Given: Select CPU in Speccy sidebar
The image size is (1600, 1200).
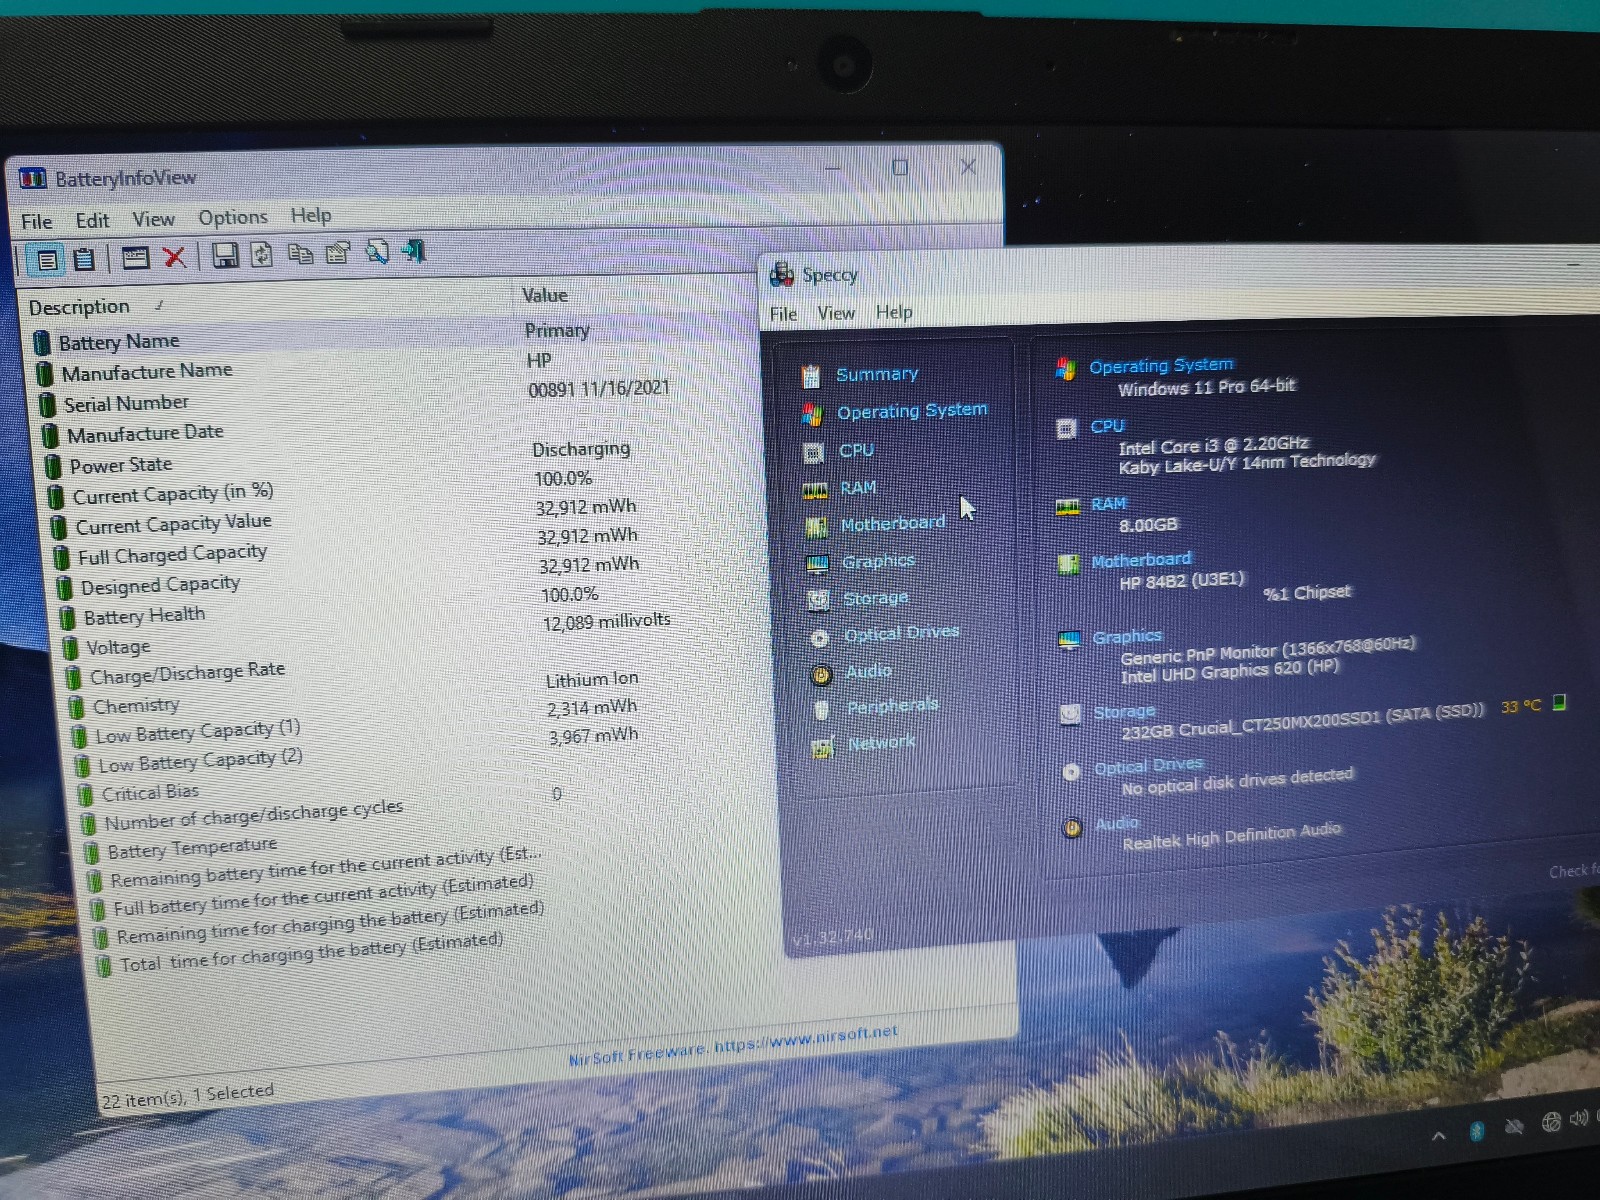Looking at the screenshot, I should click(x=856, y=450).
